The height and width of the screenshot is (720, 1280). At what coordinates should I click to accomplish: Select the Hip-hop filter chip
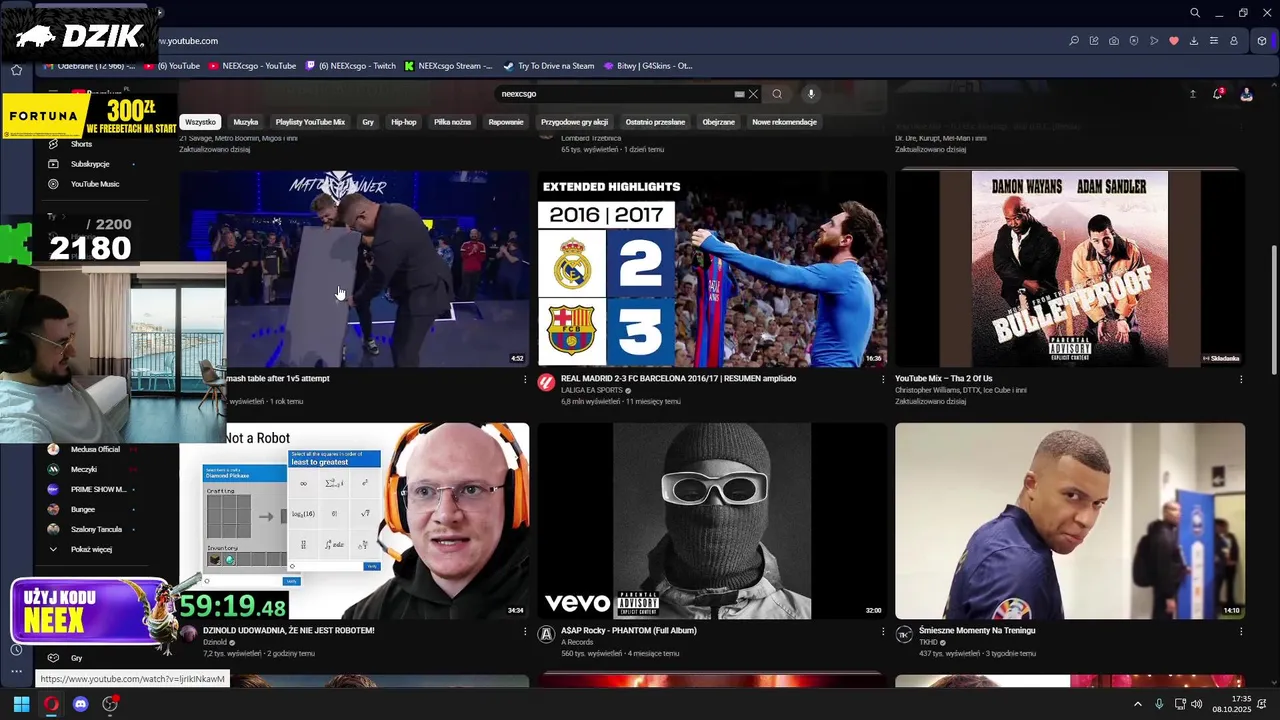[404, 122]
